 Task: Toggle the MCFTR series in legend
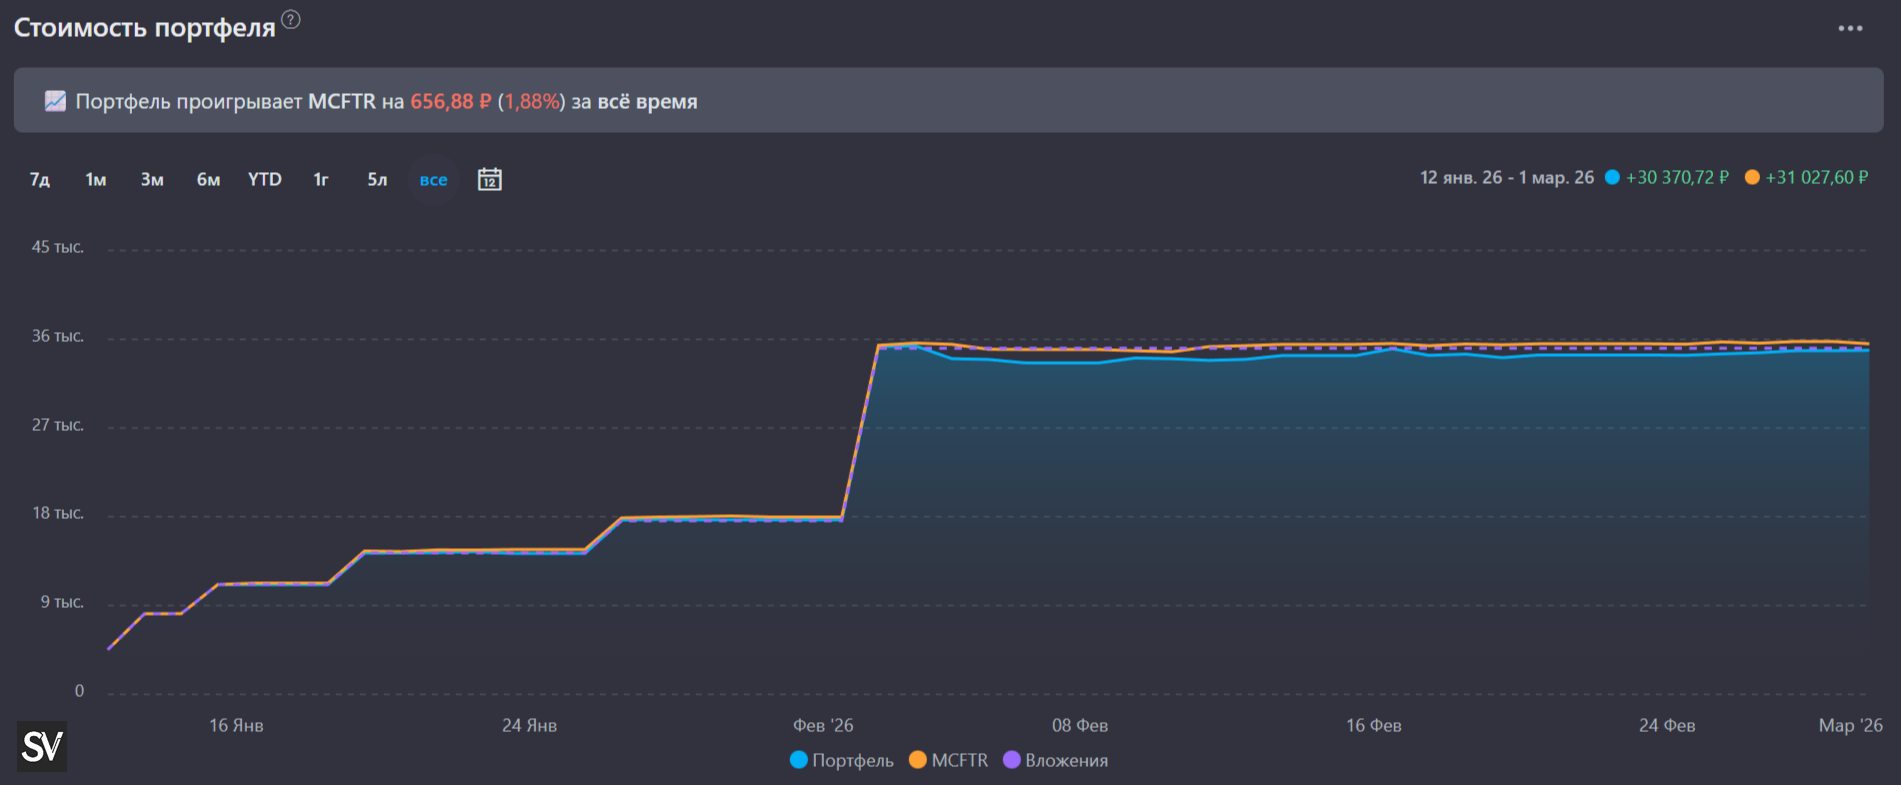pyautogui.click(x=948, y=760)
